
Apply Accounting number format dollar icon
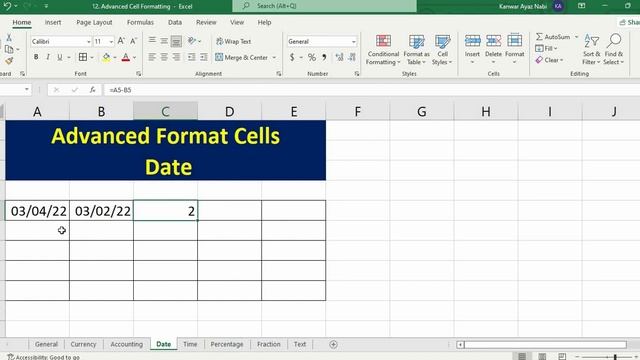[292, 58]
